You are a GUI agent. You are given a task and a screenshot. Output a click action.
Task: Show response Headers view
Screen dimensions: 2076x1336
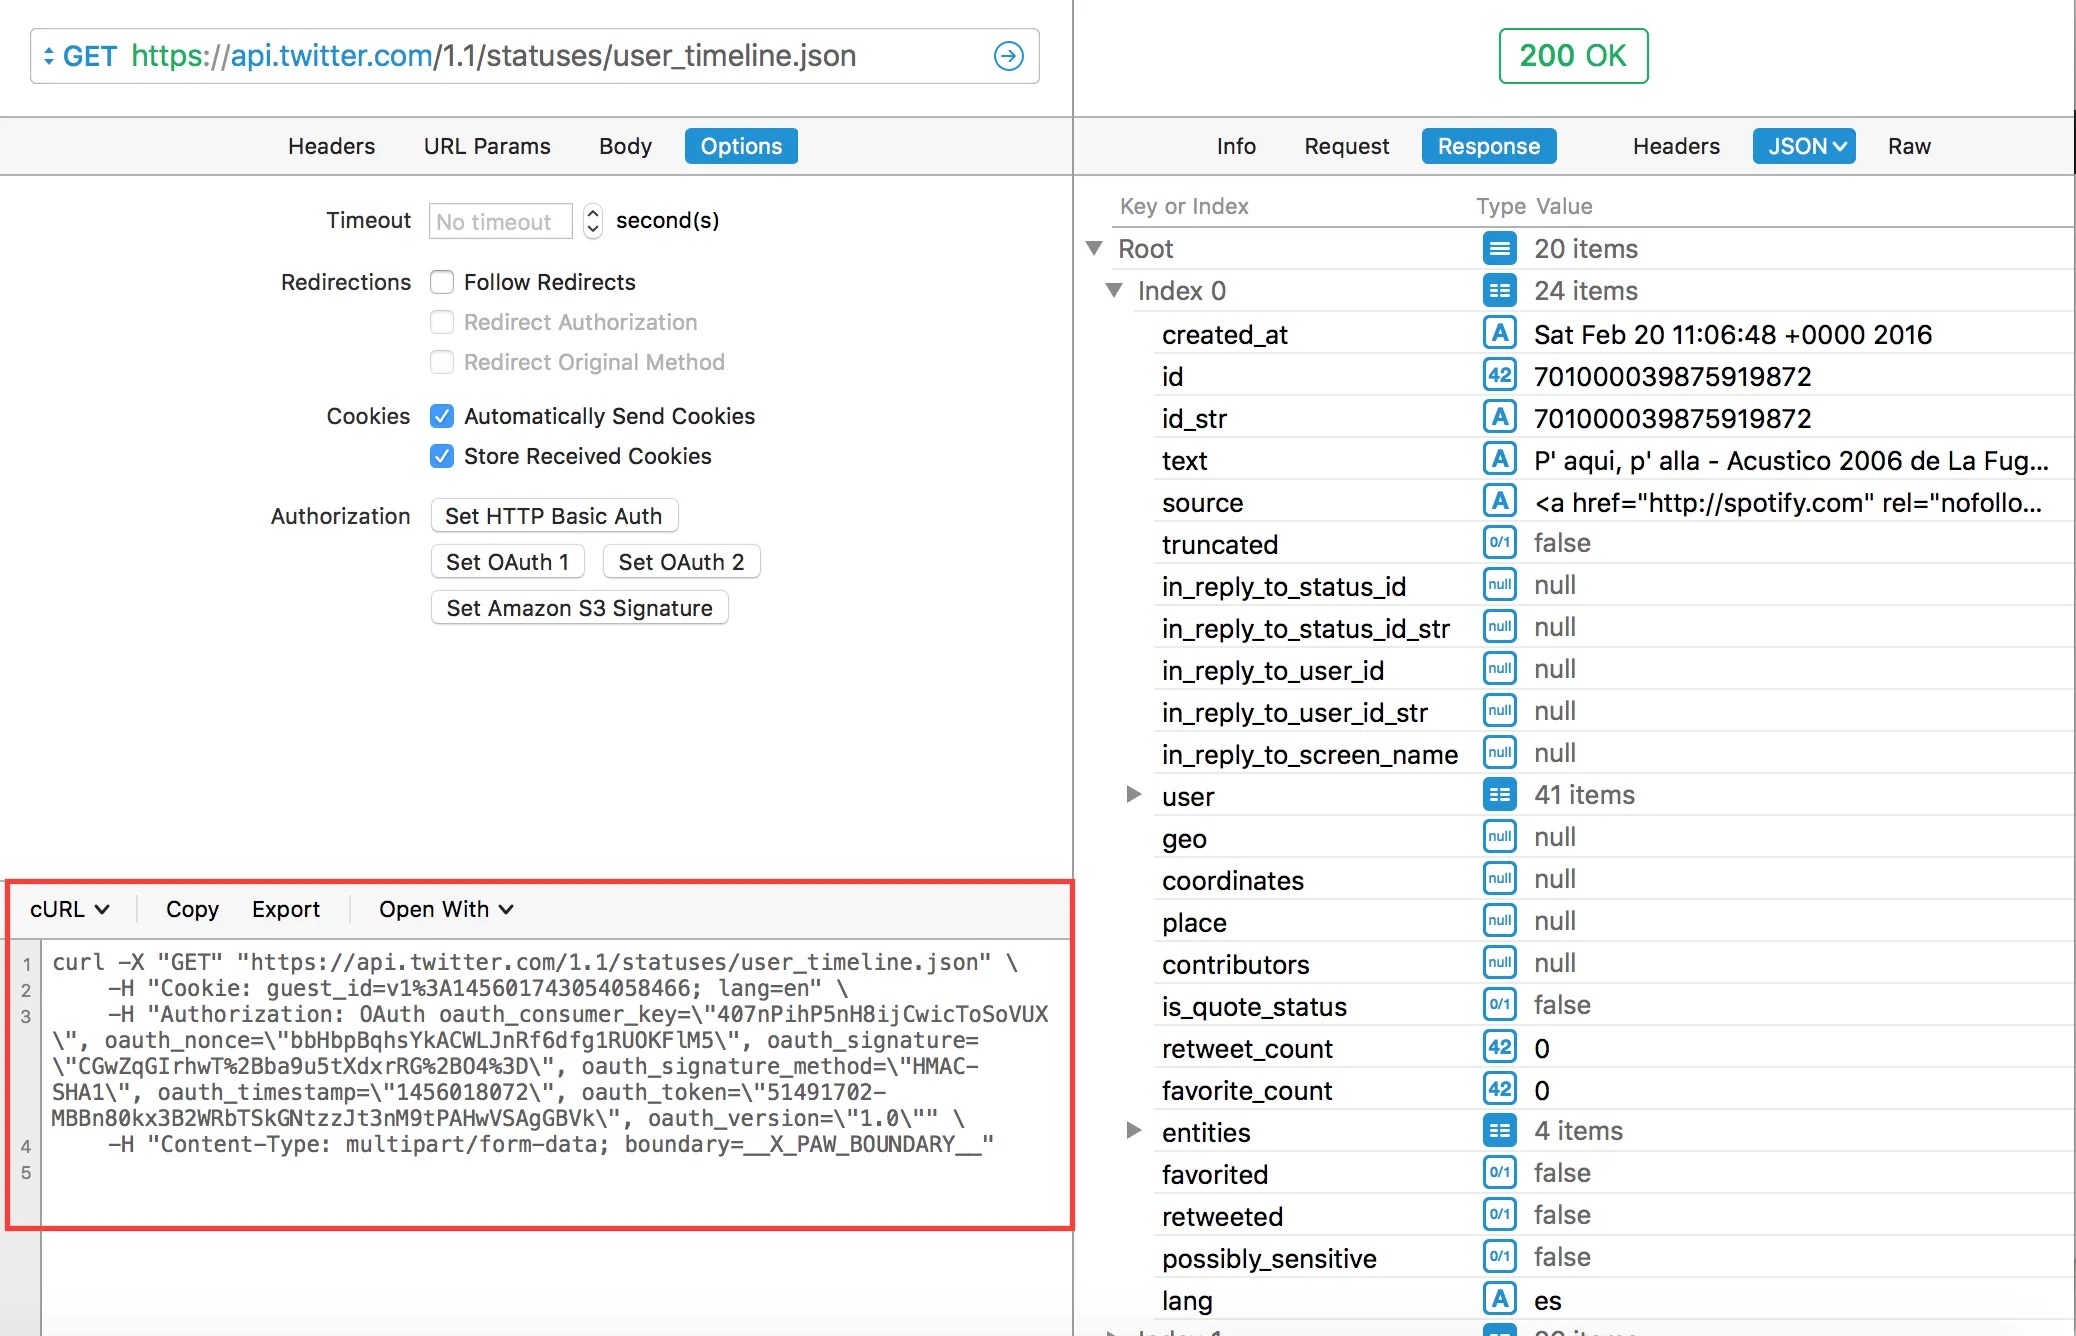coord(1676,146)
